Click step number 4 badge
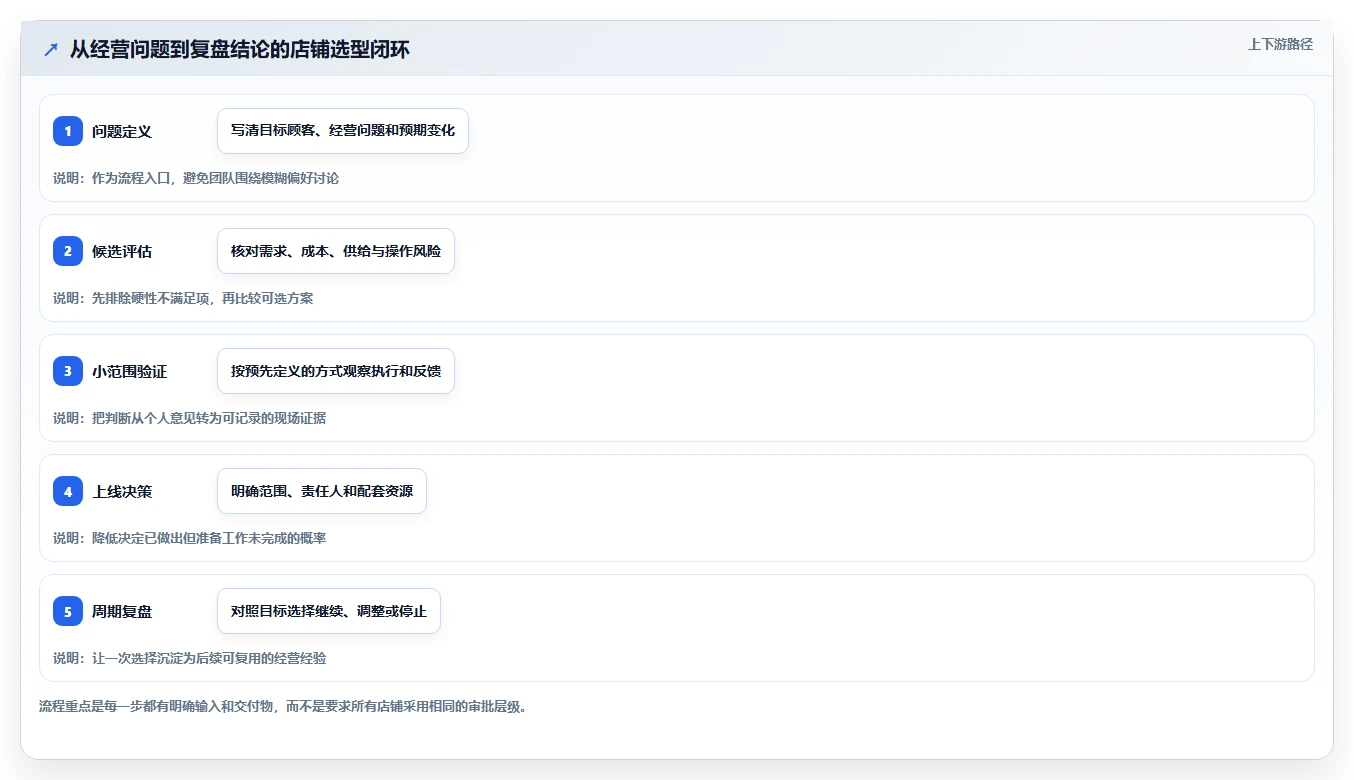This screenshot has height=780, width=1354. (68, 491)
